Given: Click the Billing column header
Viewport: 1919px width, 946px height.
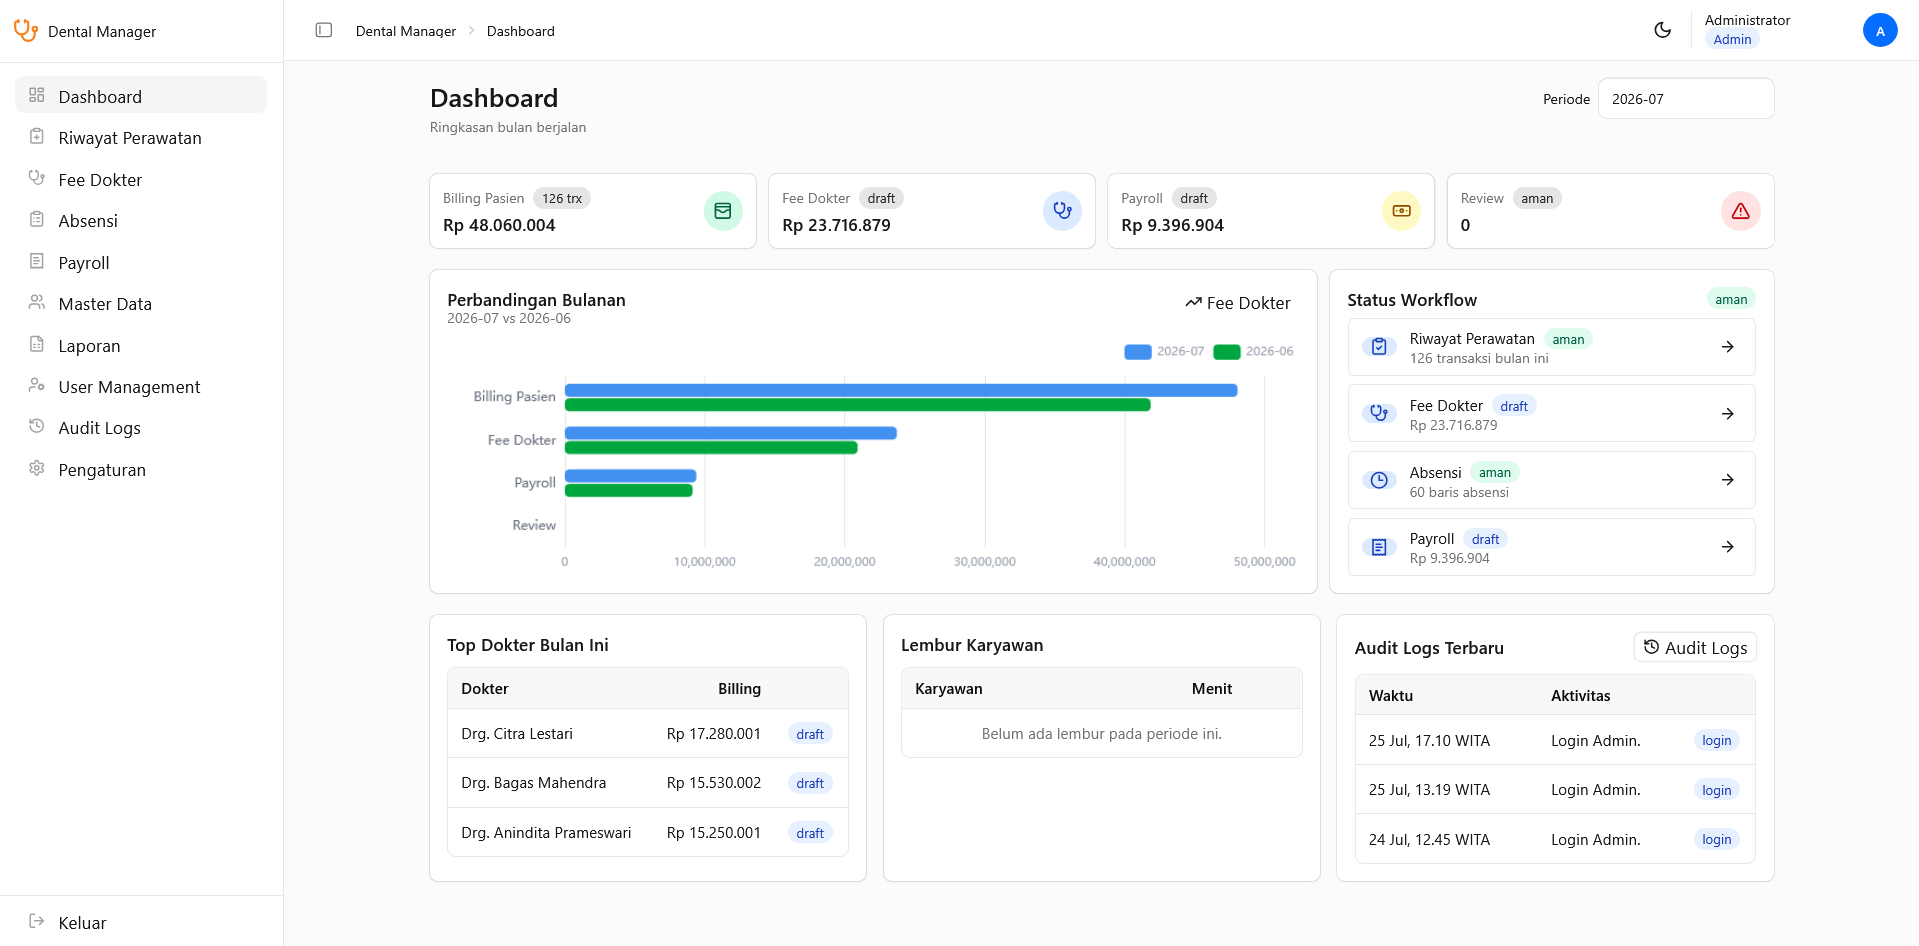Looking at the screenshot, I should pos(739,689).
